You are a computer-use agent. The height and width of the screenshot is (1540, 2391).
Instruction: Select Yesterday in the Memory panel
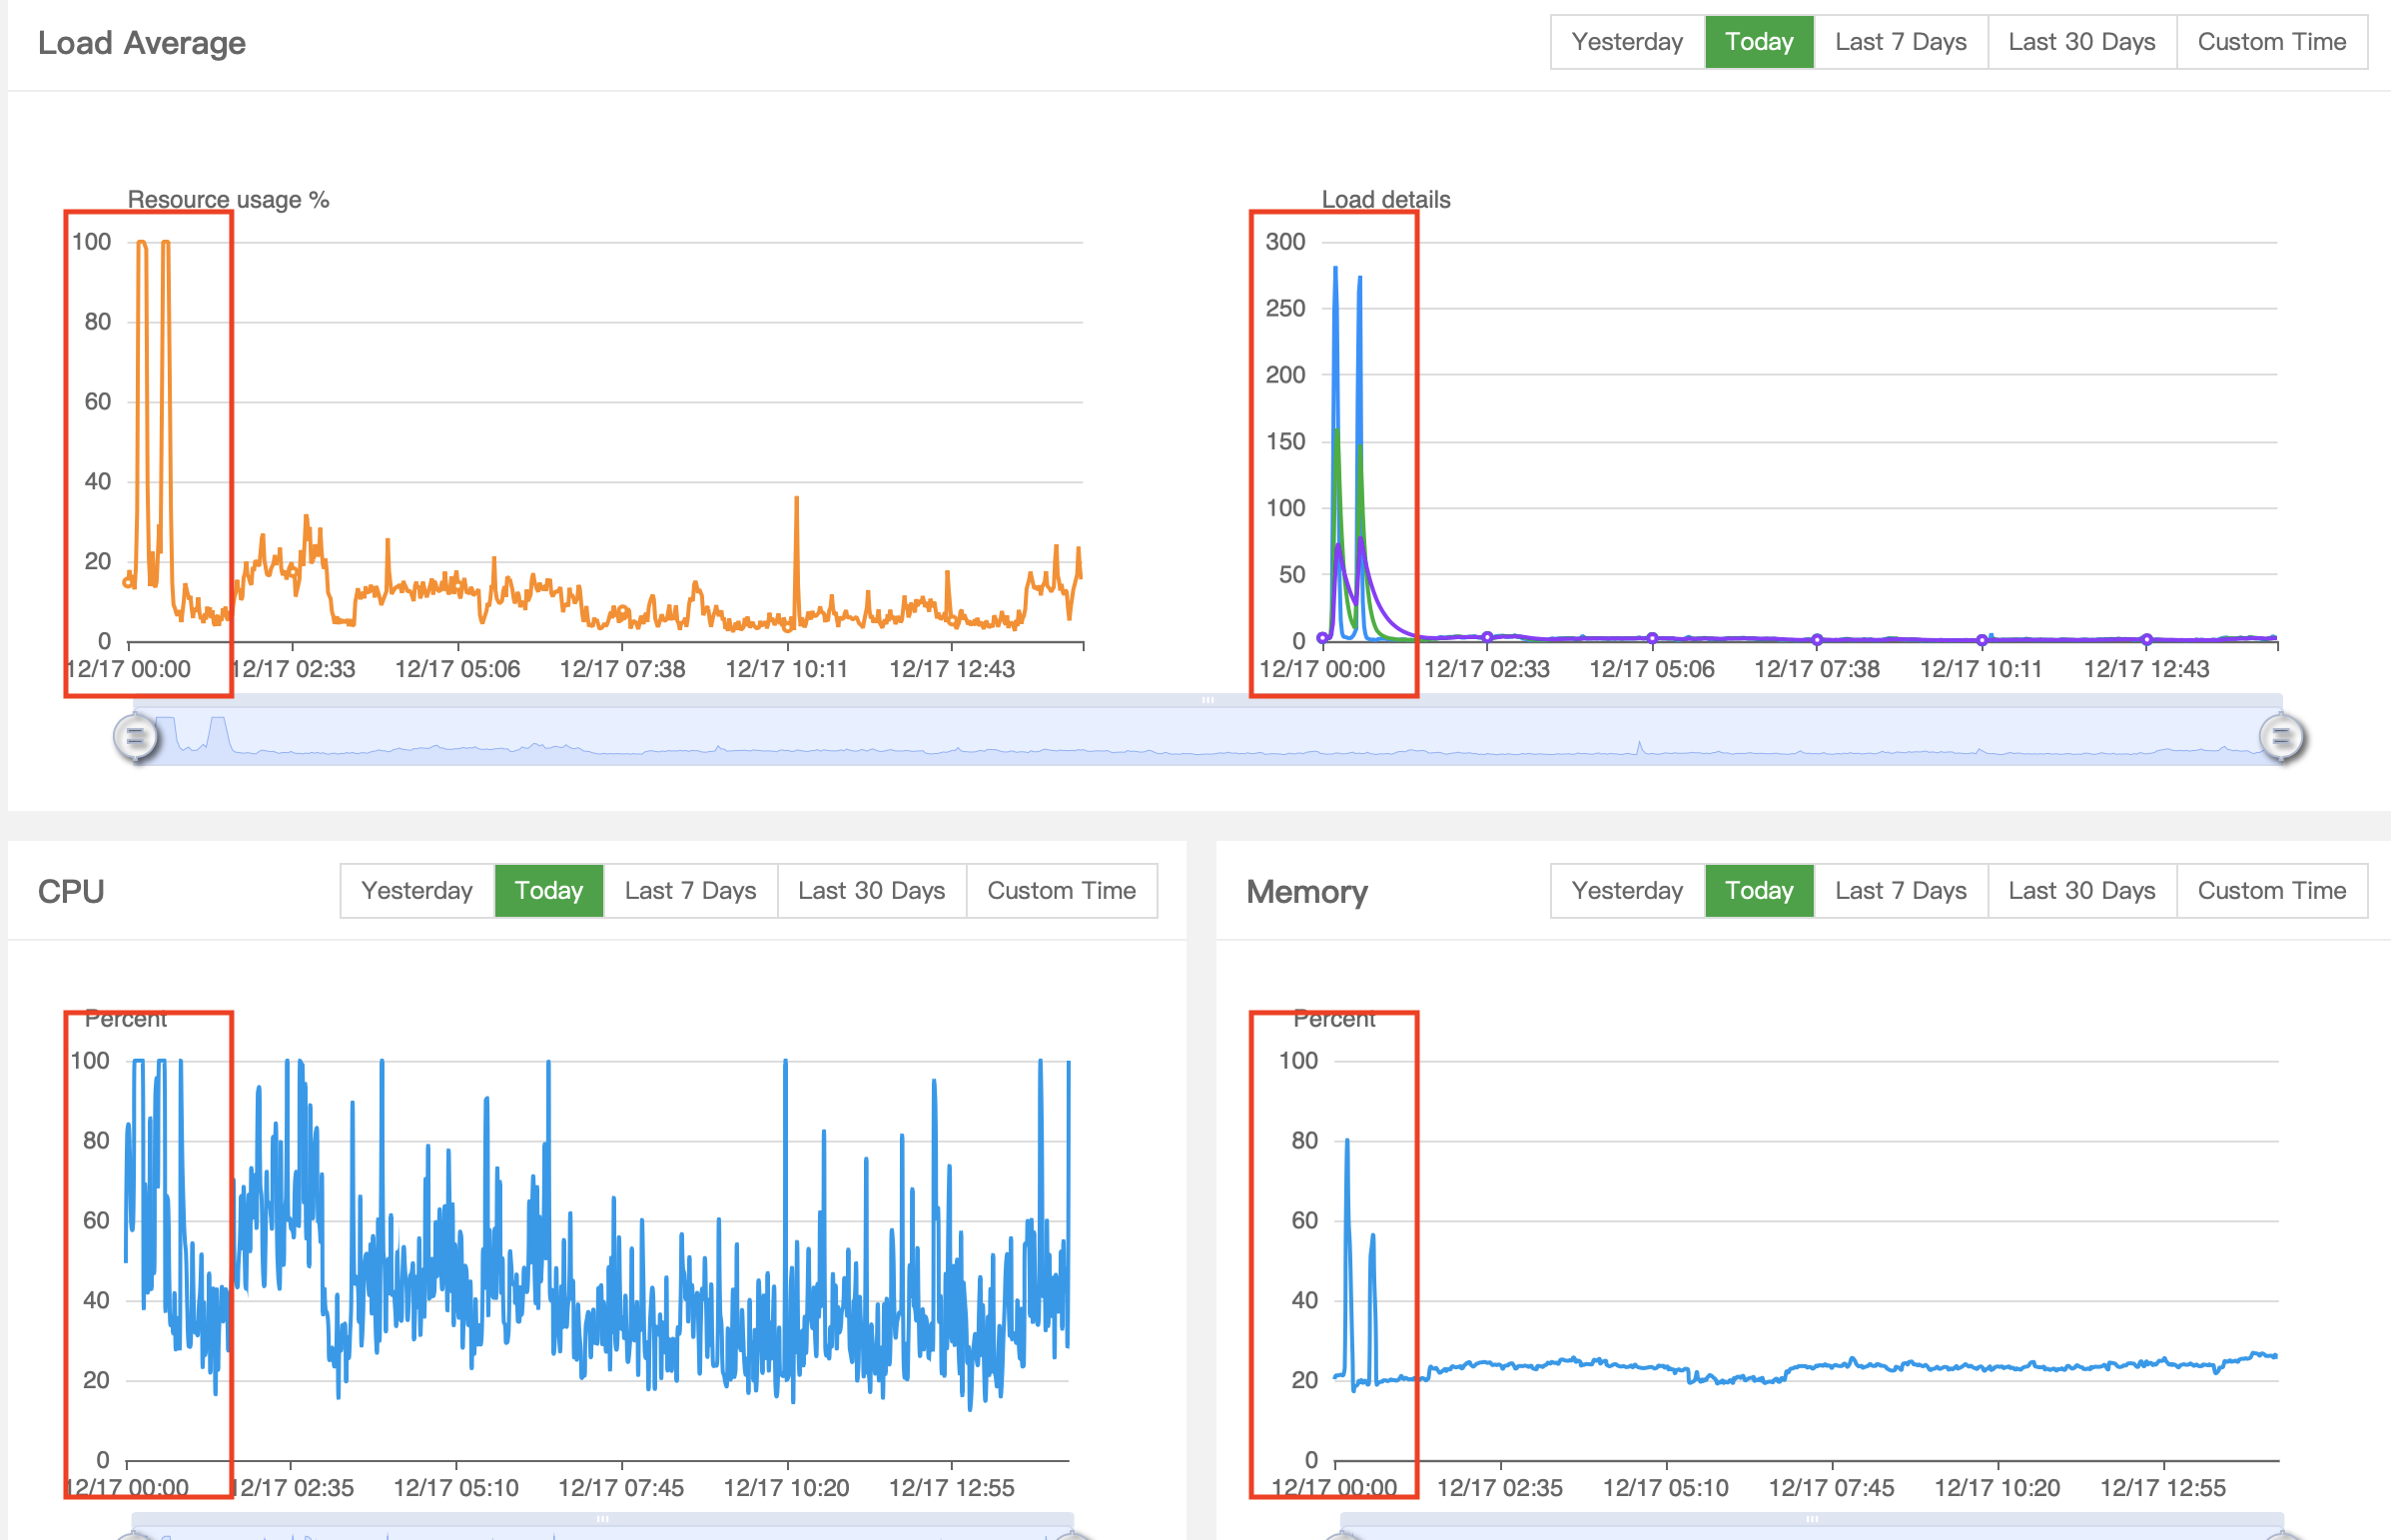(x=1627, y=891)
